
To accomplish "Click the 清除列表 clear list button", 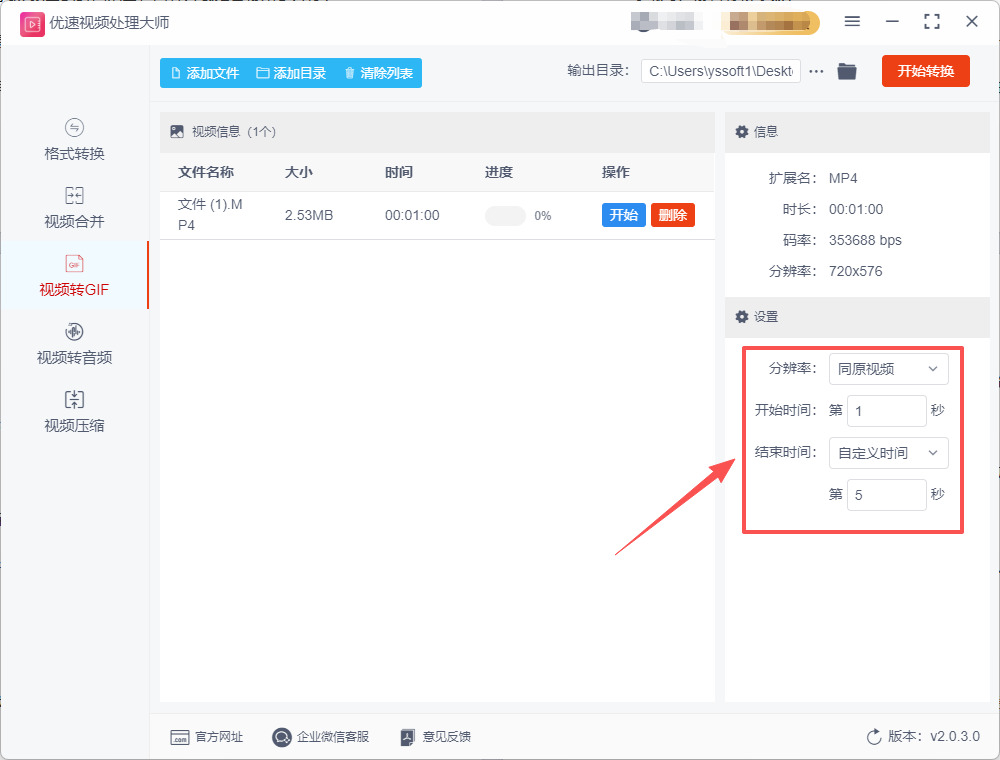I will (379, 73).
